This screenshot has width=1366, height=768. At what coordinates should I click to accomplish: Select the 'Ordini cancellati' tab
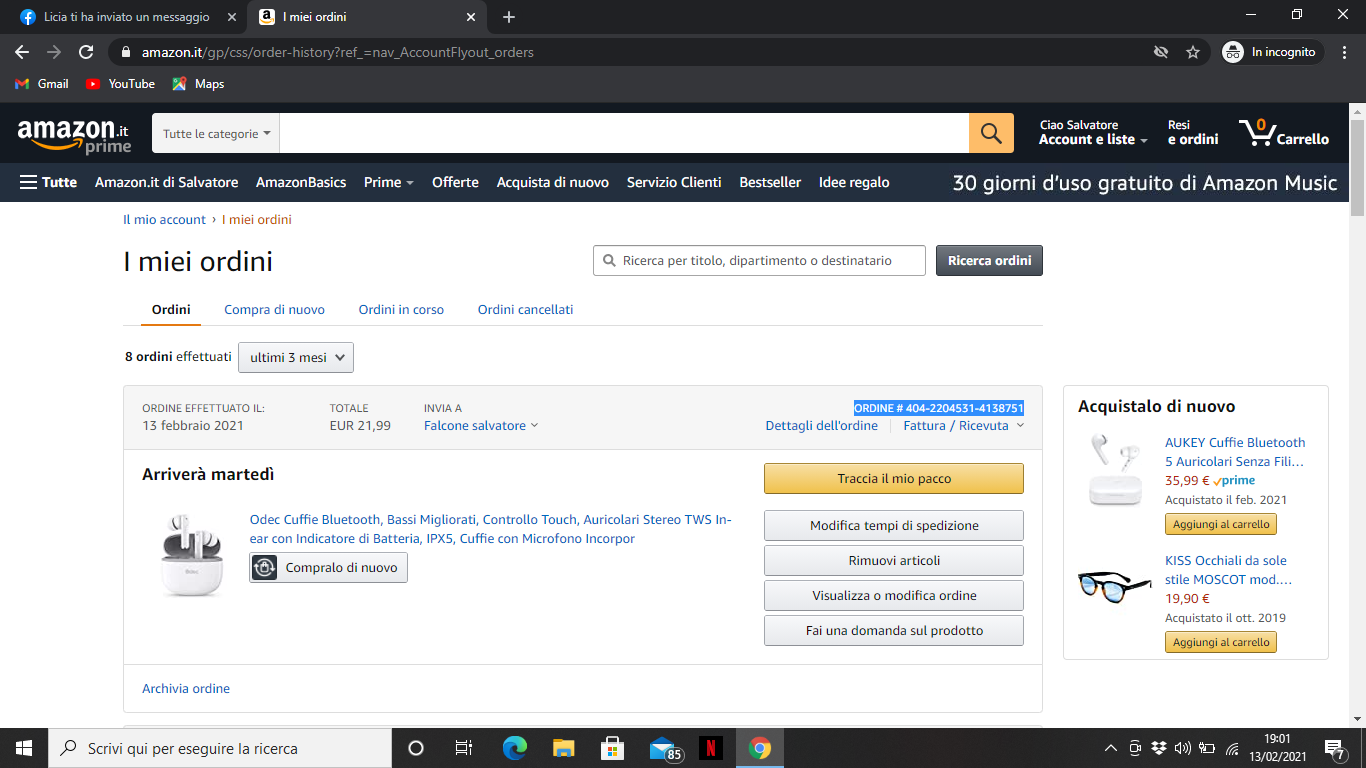(x=525, y=310)
